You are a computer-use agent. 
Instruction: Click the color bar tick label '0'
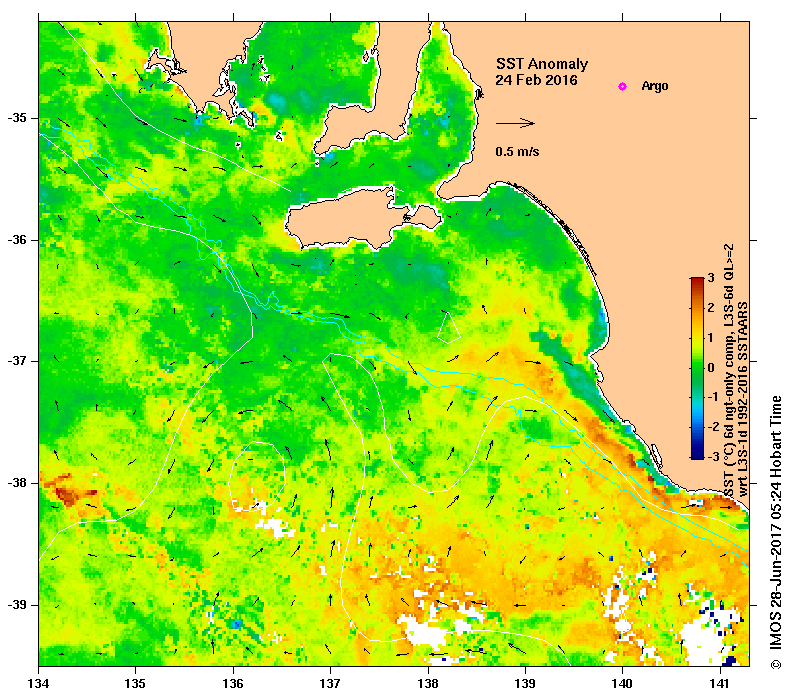point(711,368)
